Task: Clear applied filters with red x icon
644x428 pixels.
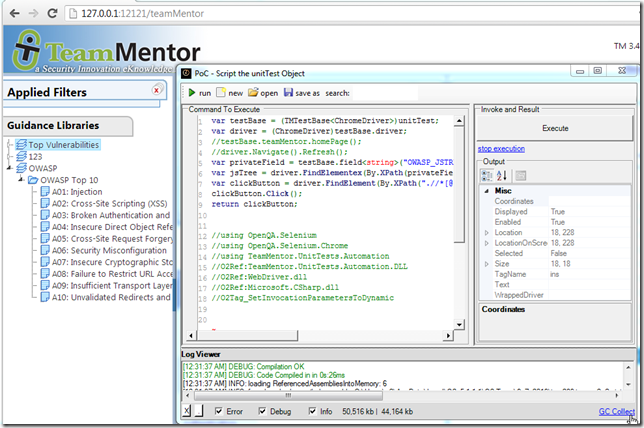Action: (156, 90)
